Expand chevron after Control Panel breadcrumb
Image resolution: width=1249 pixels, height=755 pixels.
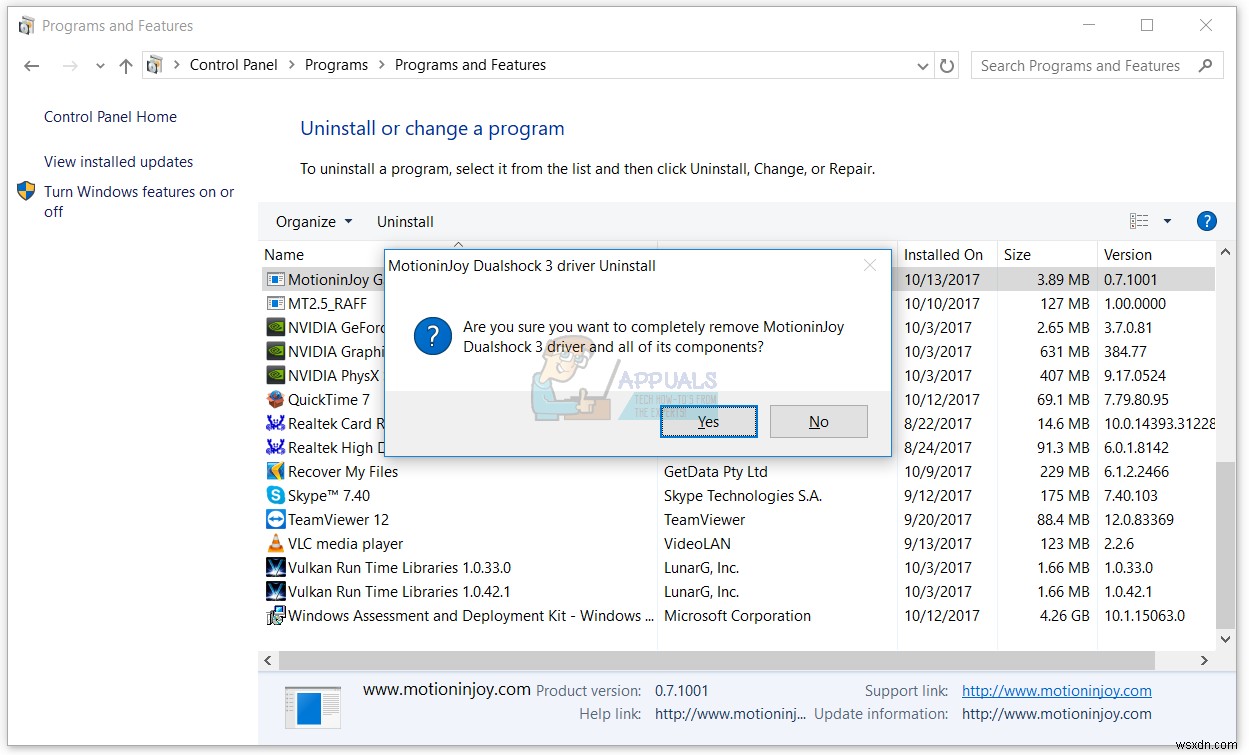291,65
